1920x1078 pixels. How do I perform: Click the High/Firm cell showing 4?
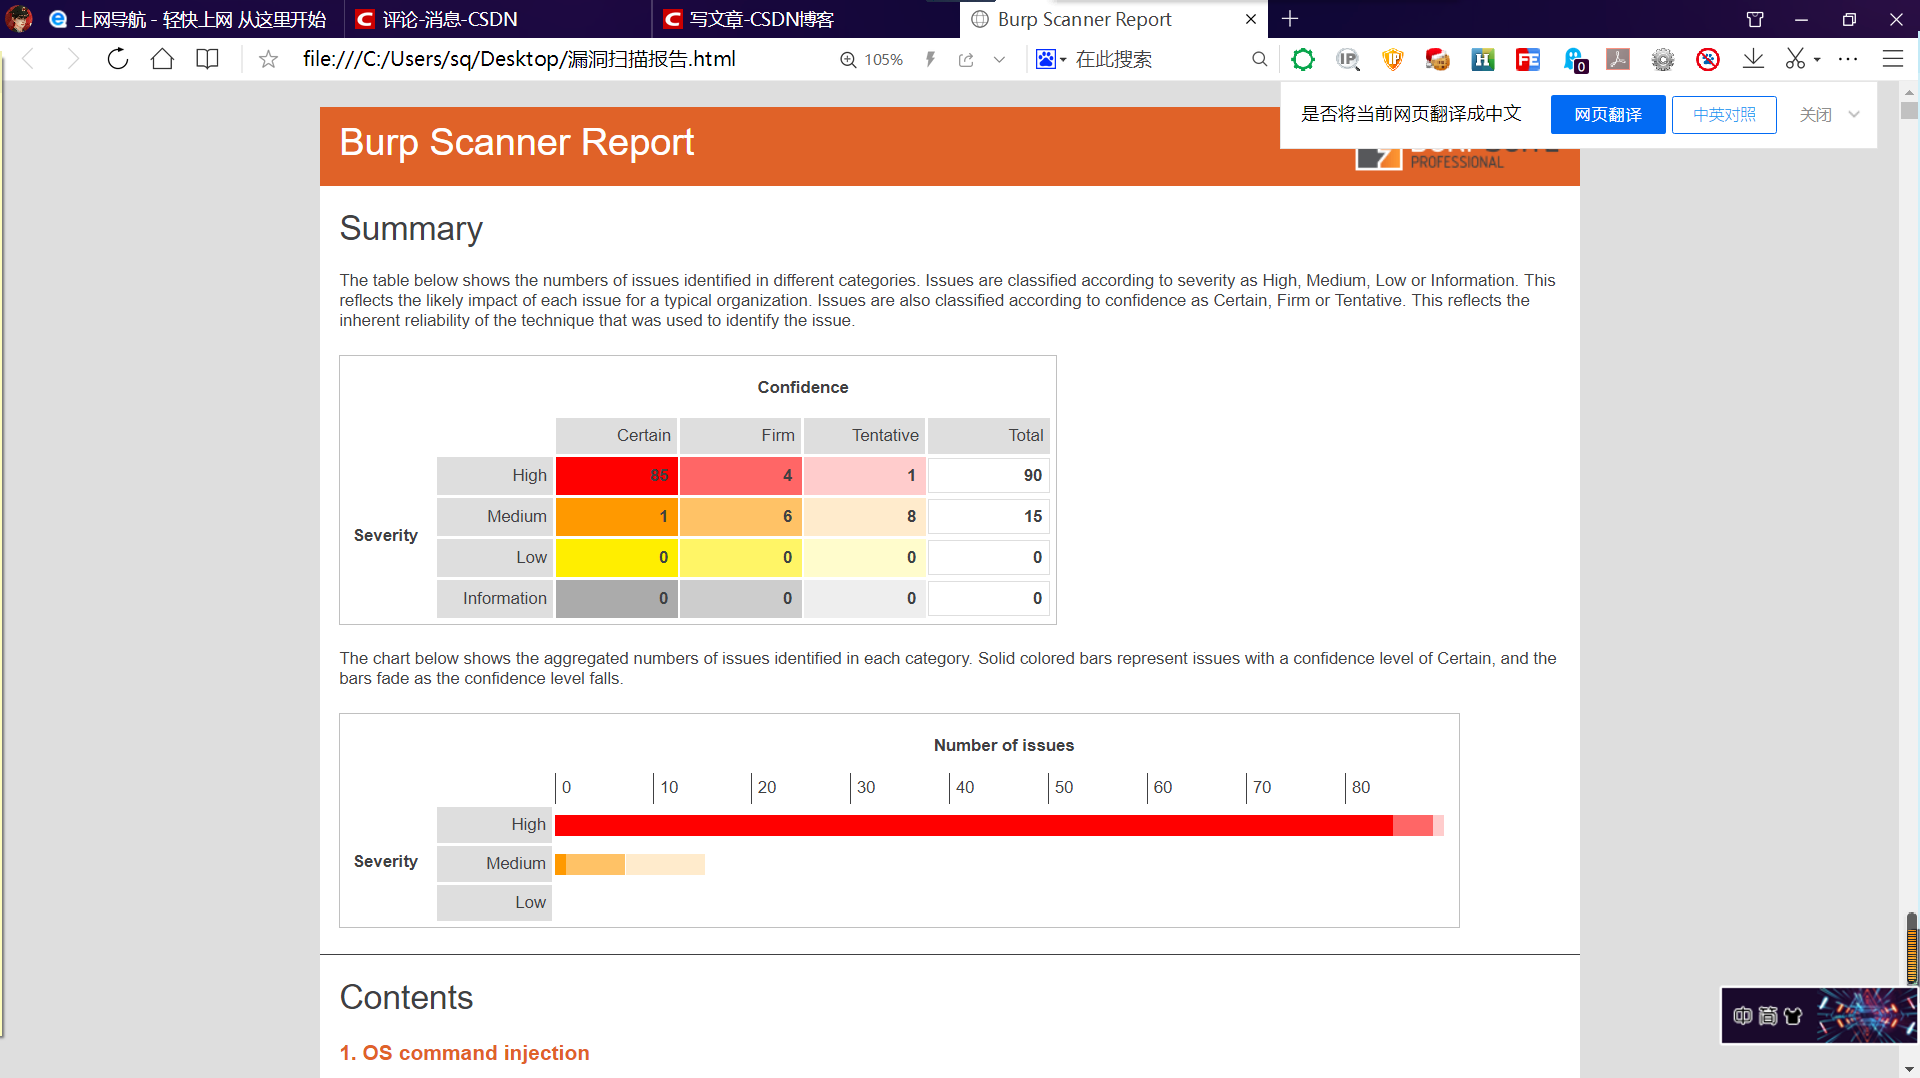pos(741,476)
